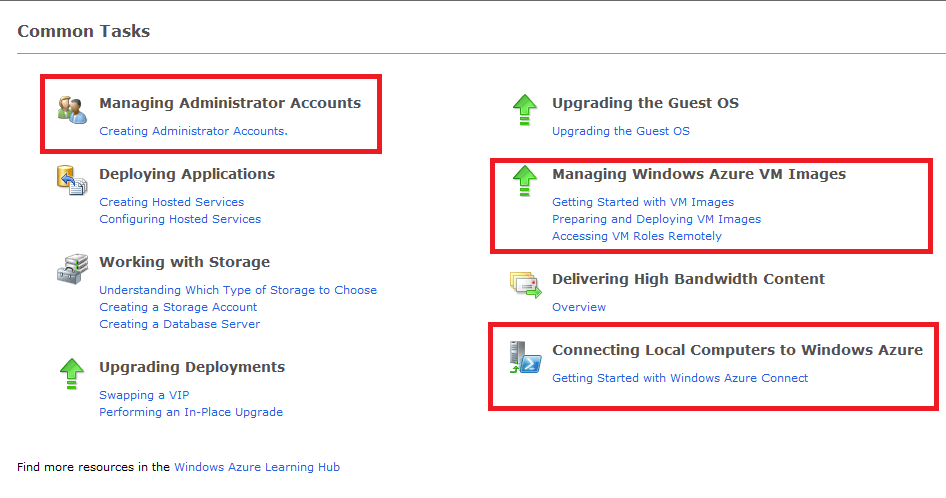Image resolution: width=946 pixels, height=498 pixels.
Task: Open Performing an In-Place Upgrade link
Action: (x=191, y=412)
